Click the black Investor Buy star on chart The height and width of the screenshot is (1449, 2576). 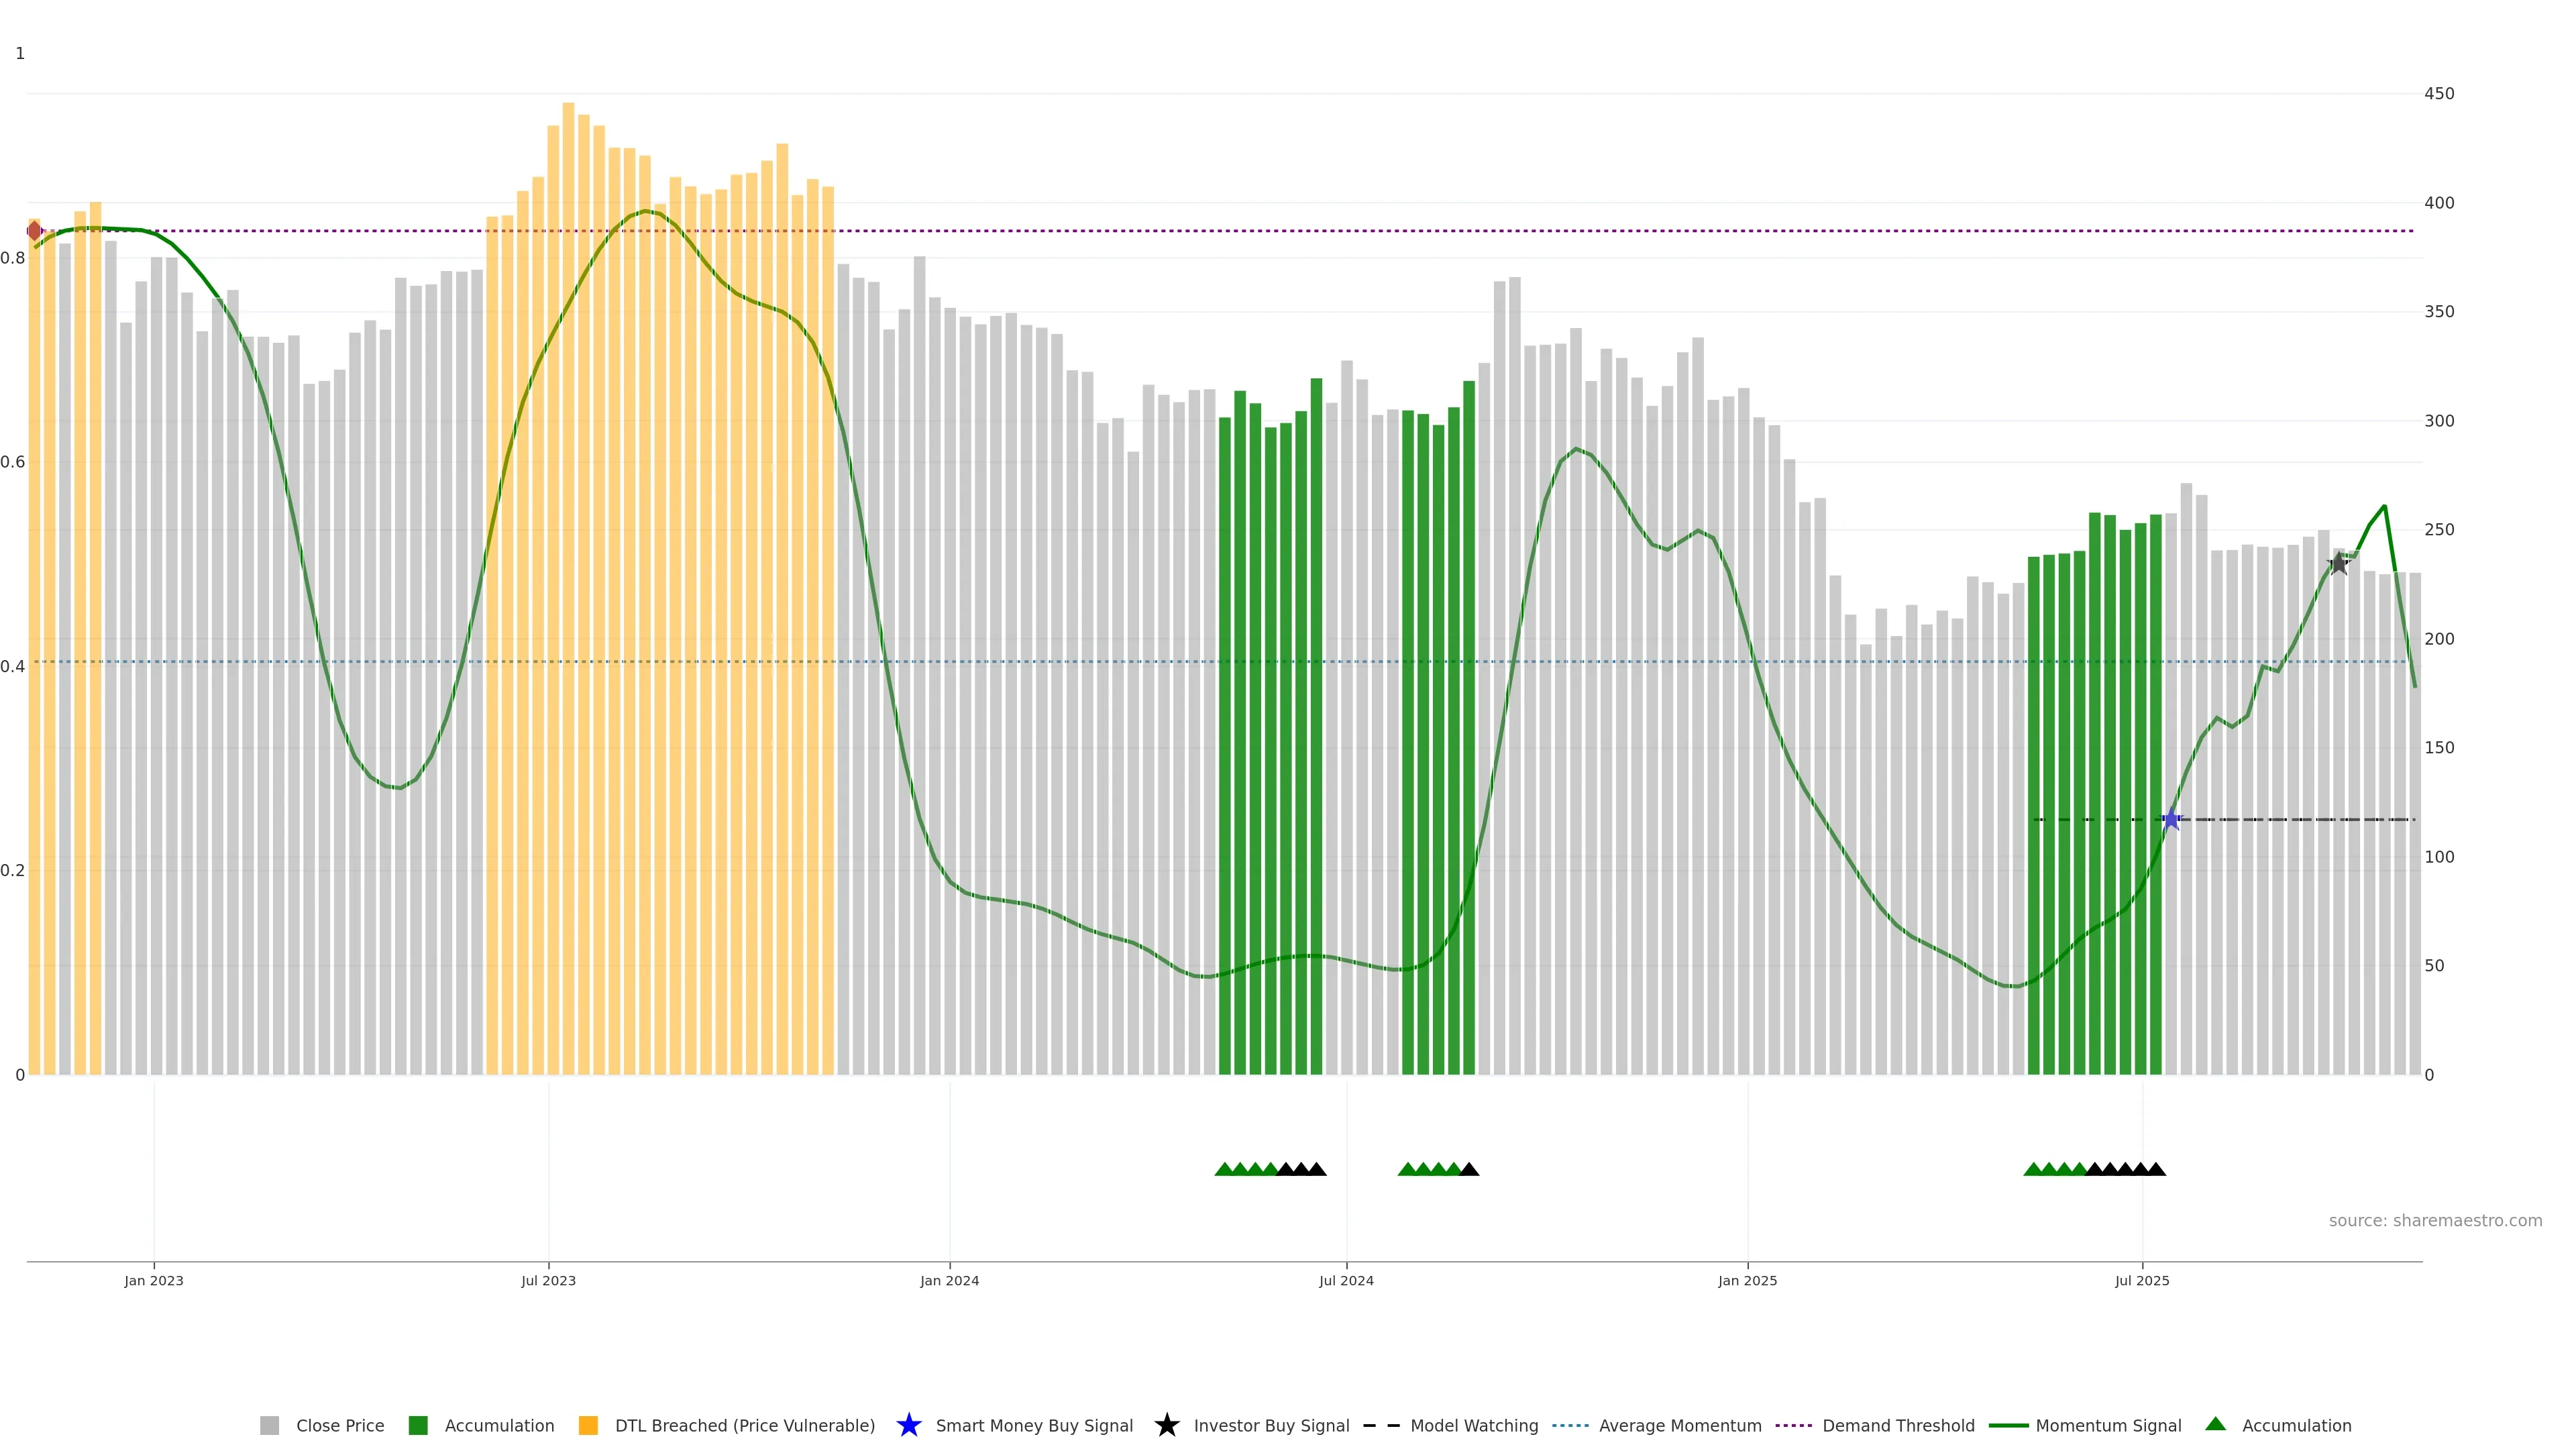[2338, 565]
